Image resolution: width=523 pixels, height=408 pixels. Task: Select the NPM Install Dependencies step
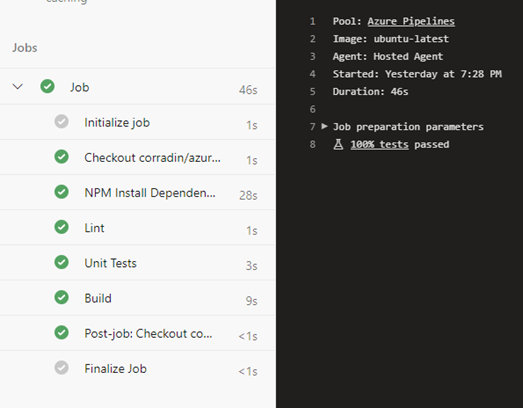click(137, 192)
